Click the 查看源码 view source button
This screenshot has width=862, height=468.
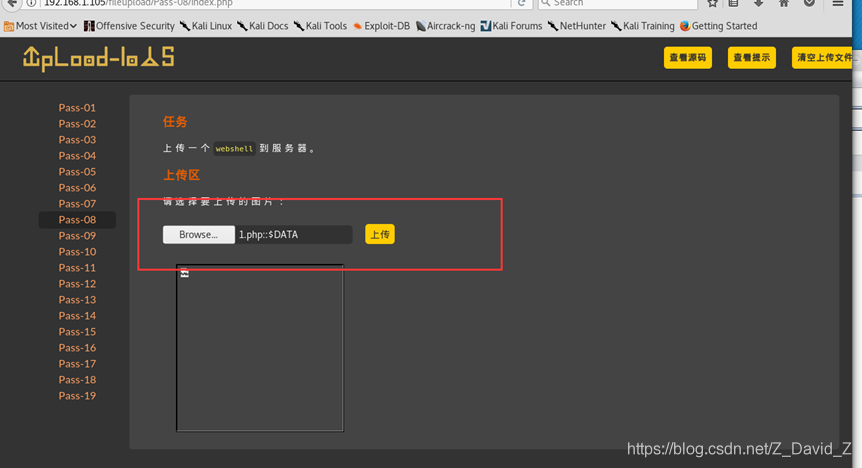click(688, 58)
